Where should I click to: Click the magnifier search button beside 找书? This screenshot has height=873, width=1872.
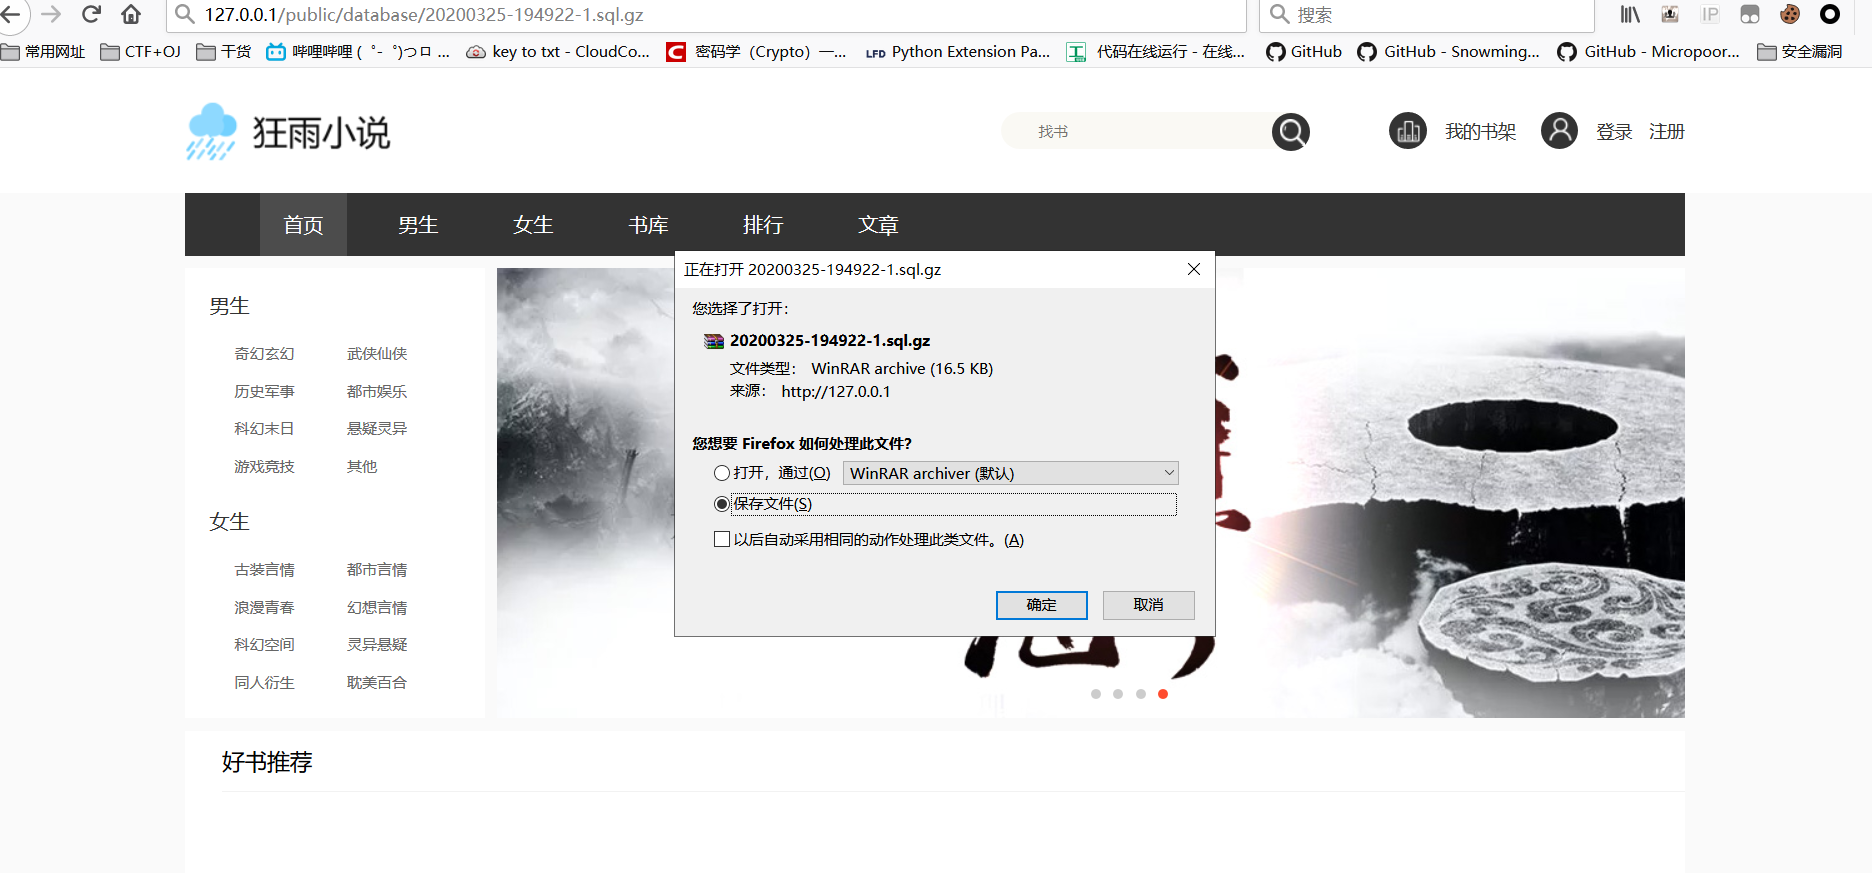pos(1290,132)
